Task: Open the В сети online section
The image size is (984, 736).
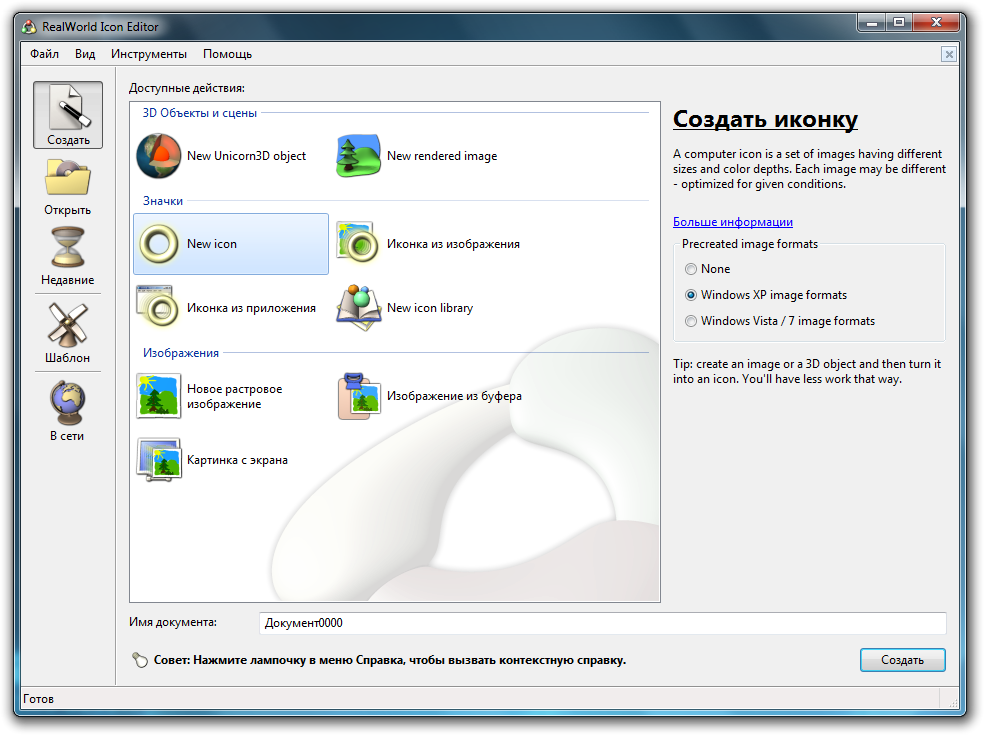Action: click(68, 412)
